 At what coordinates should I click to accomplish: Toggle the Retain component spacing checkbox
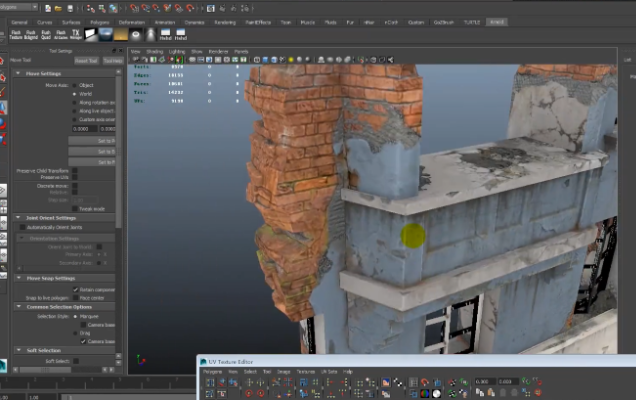tap(75, 289)
